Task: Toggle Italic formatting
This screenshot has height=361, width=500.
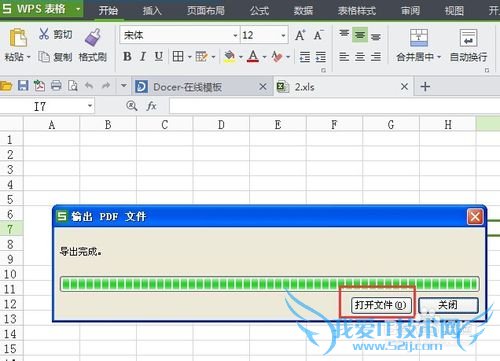Action: [143, 56]
